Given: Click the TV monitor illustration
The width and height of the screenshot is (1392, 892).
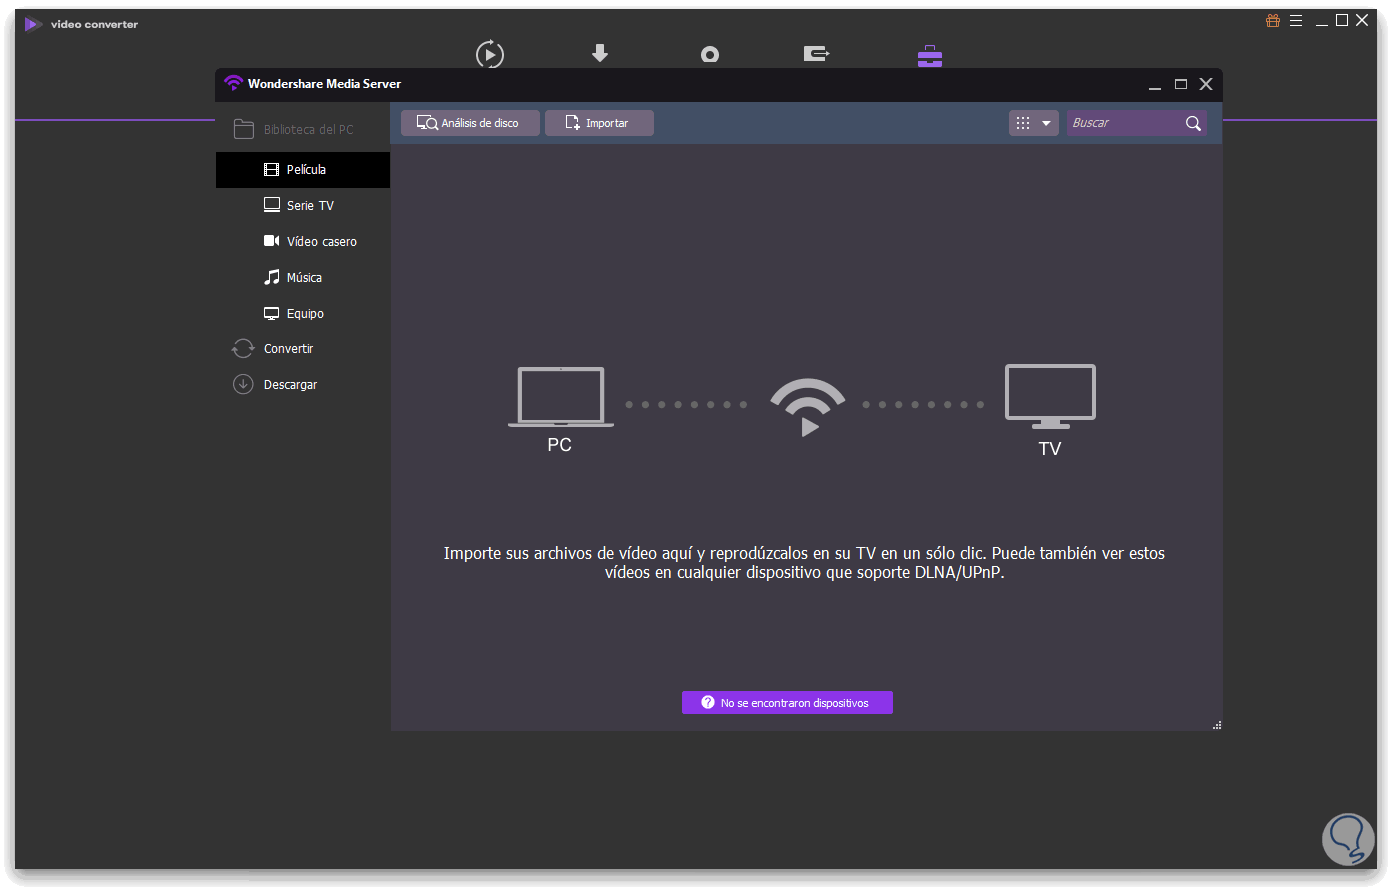Looking at the screenshot, I should 1050,396.
